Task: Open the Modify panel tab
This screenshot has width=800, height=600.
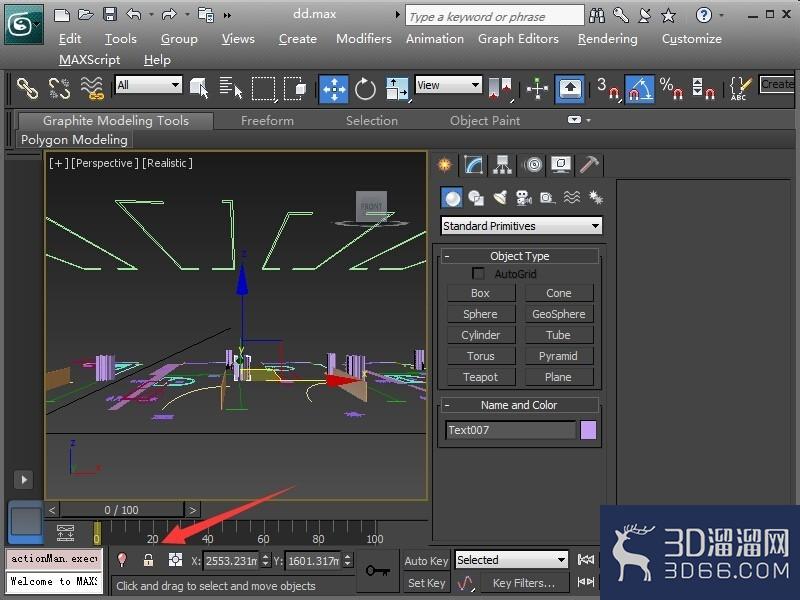Action: click(473, 165)
